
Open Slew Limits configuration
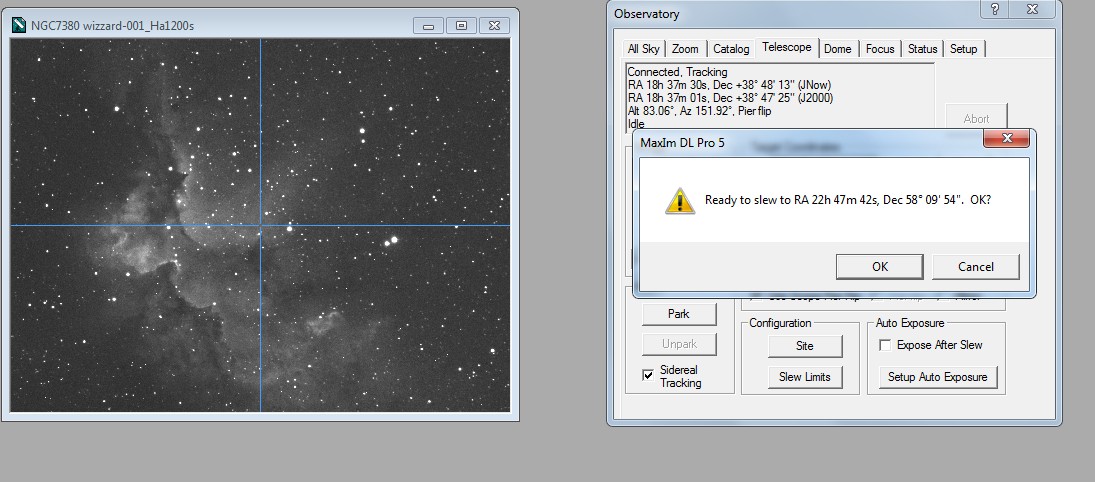coord(805,377)
